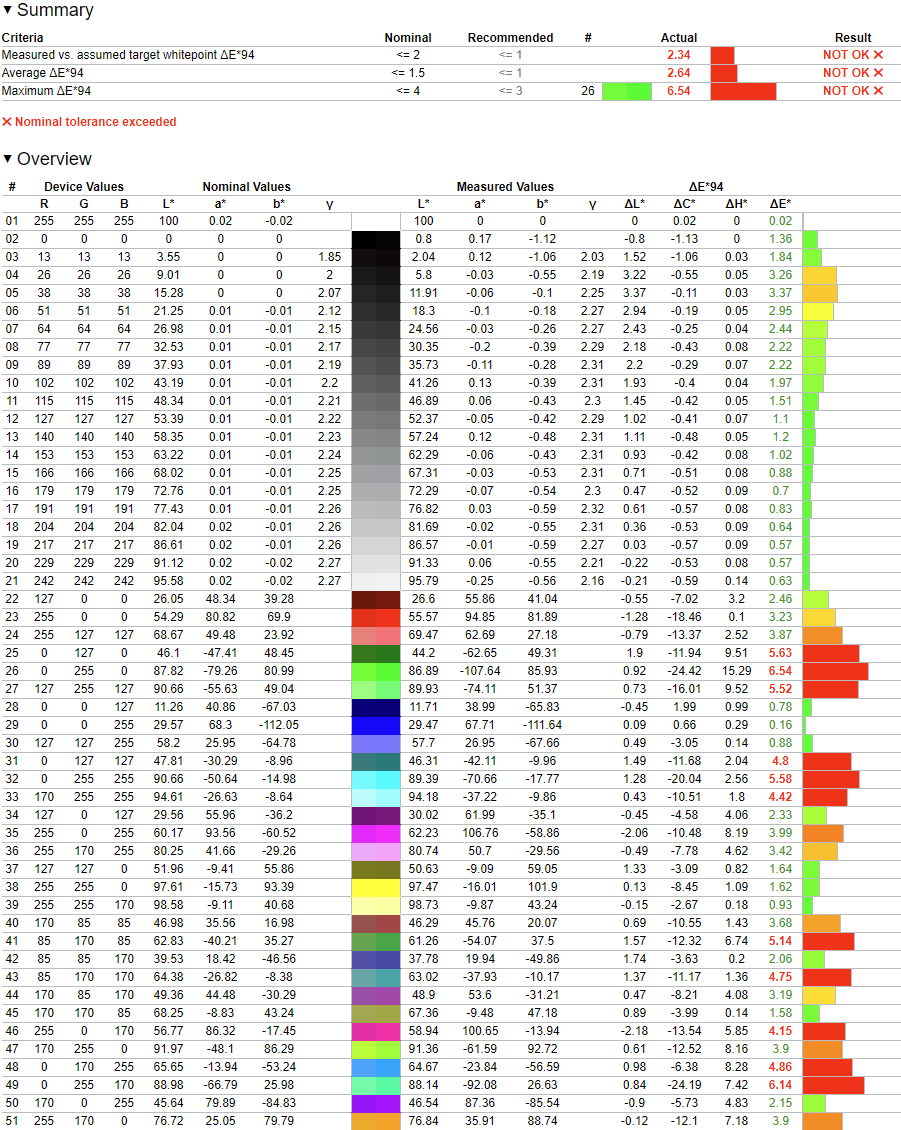Click the measured b* value -111.64 in row 29
Image resolution: width=901 pixels, height=1130 pixels.
[x=542, y=725]
